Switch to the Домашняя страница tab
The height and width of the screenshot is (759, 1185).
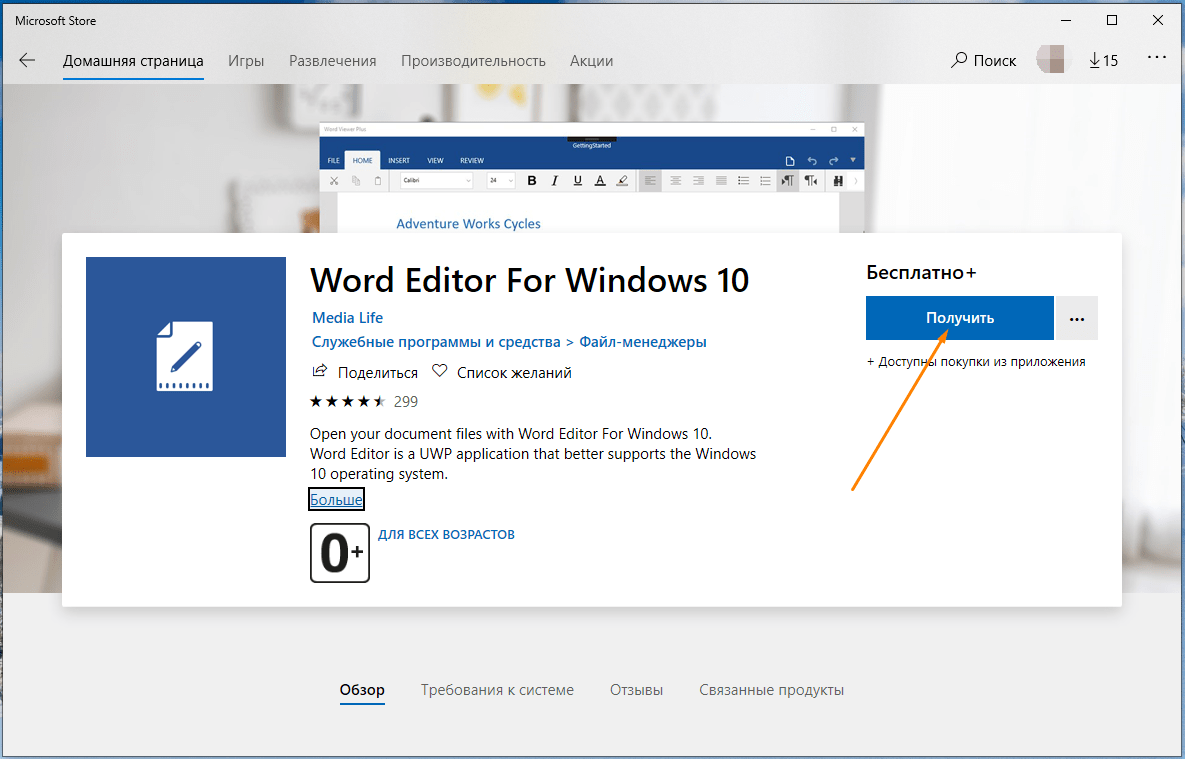pos(133,61)
